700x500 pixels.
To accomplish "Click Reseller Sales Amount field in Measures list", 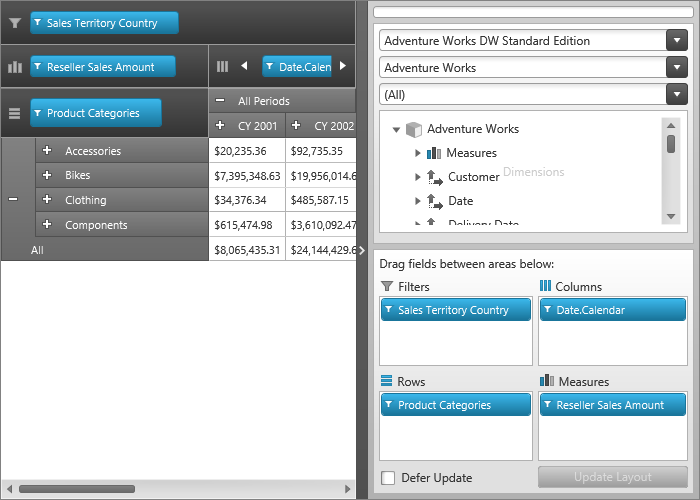I will tap(612, 404).
